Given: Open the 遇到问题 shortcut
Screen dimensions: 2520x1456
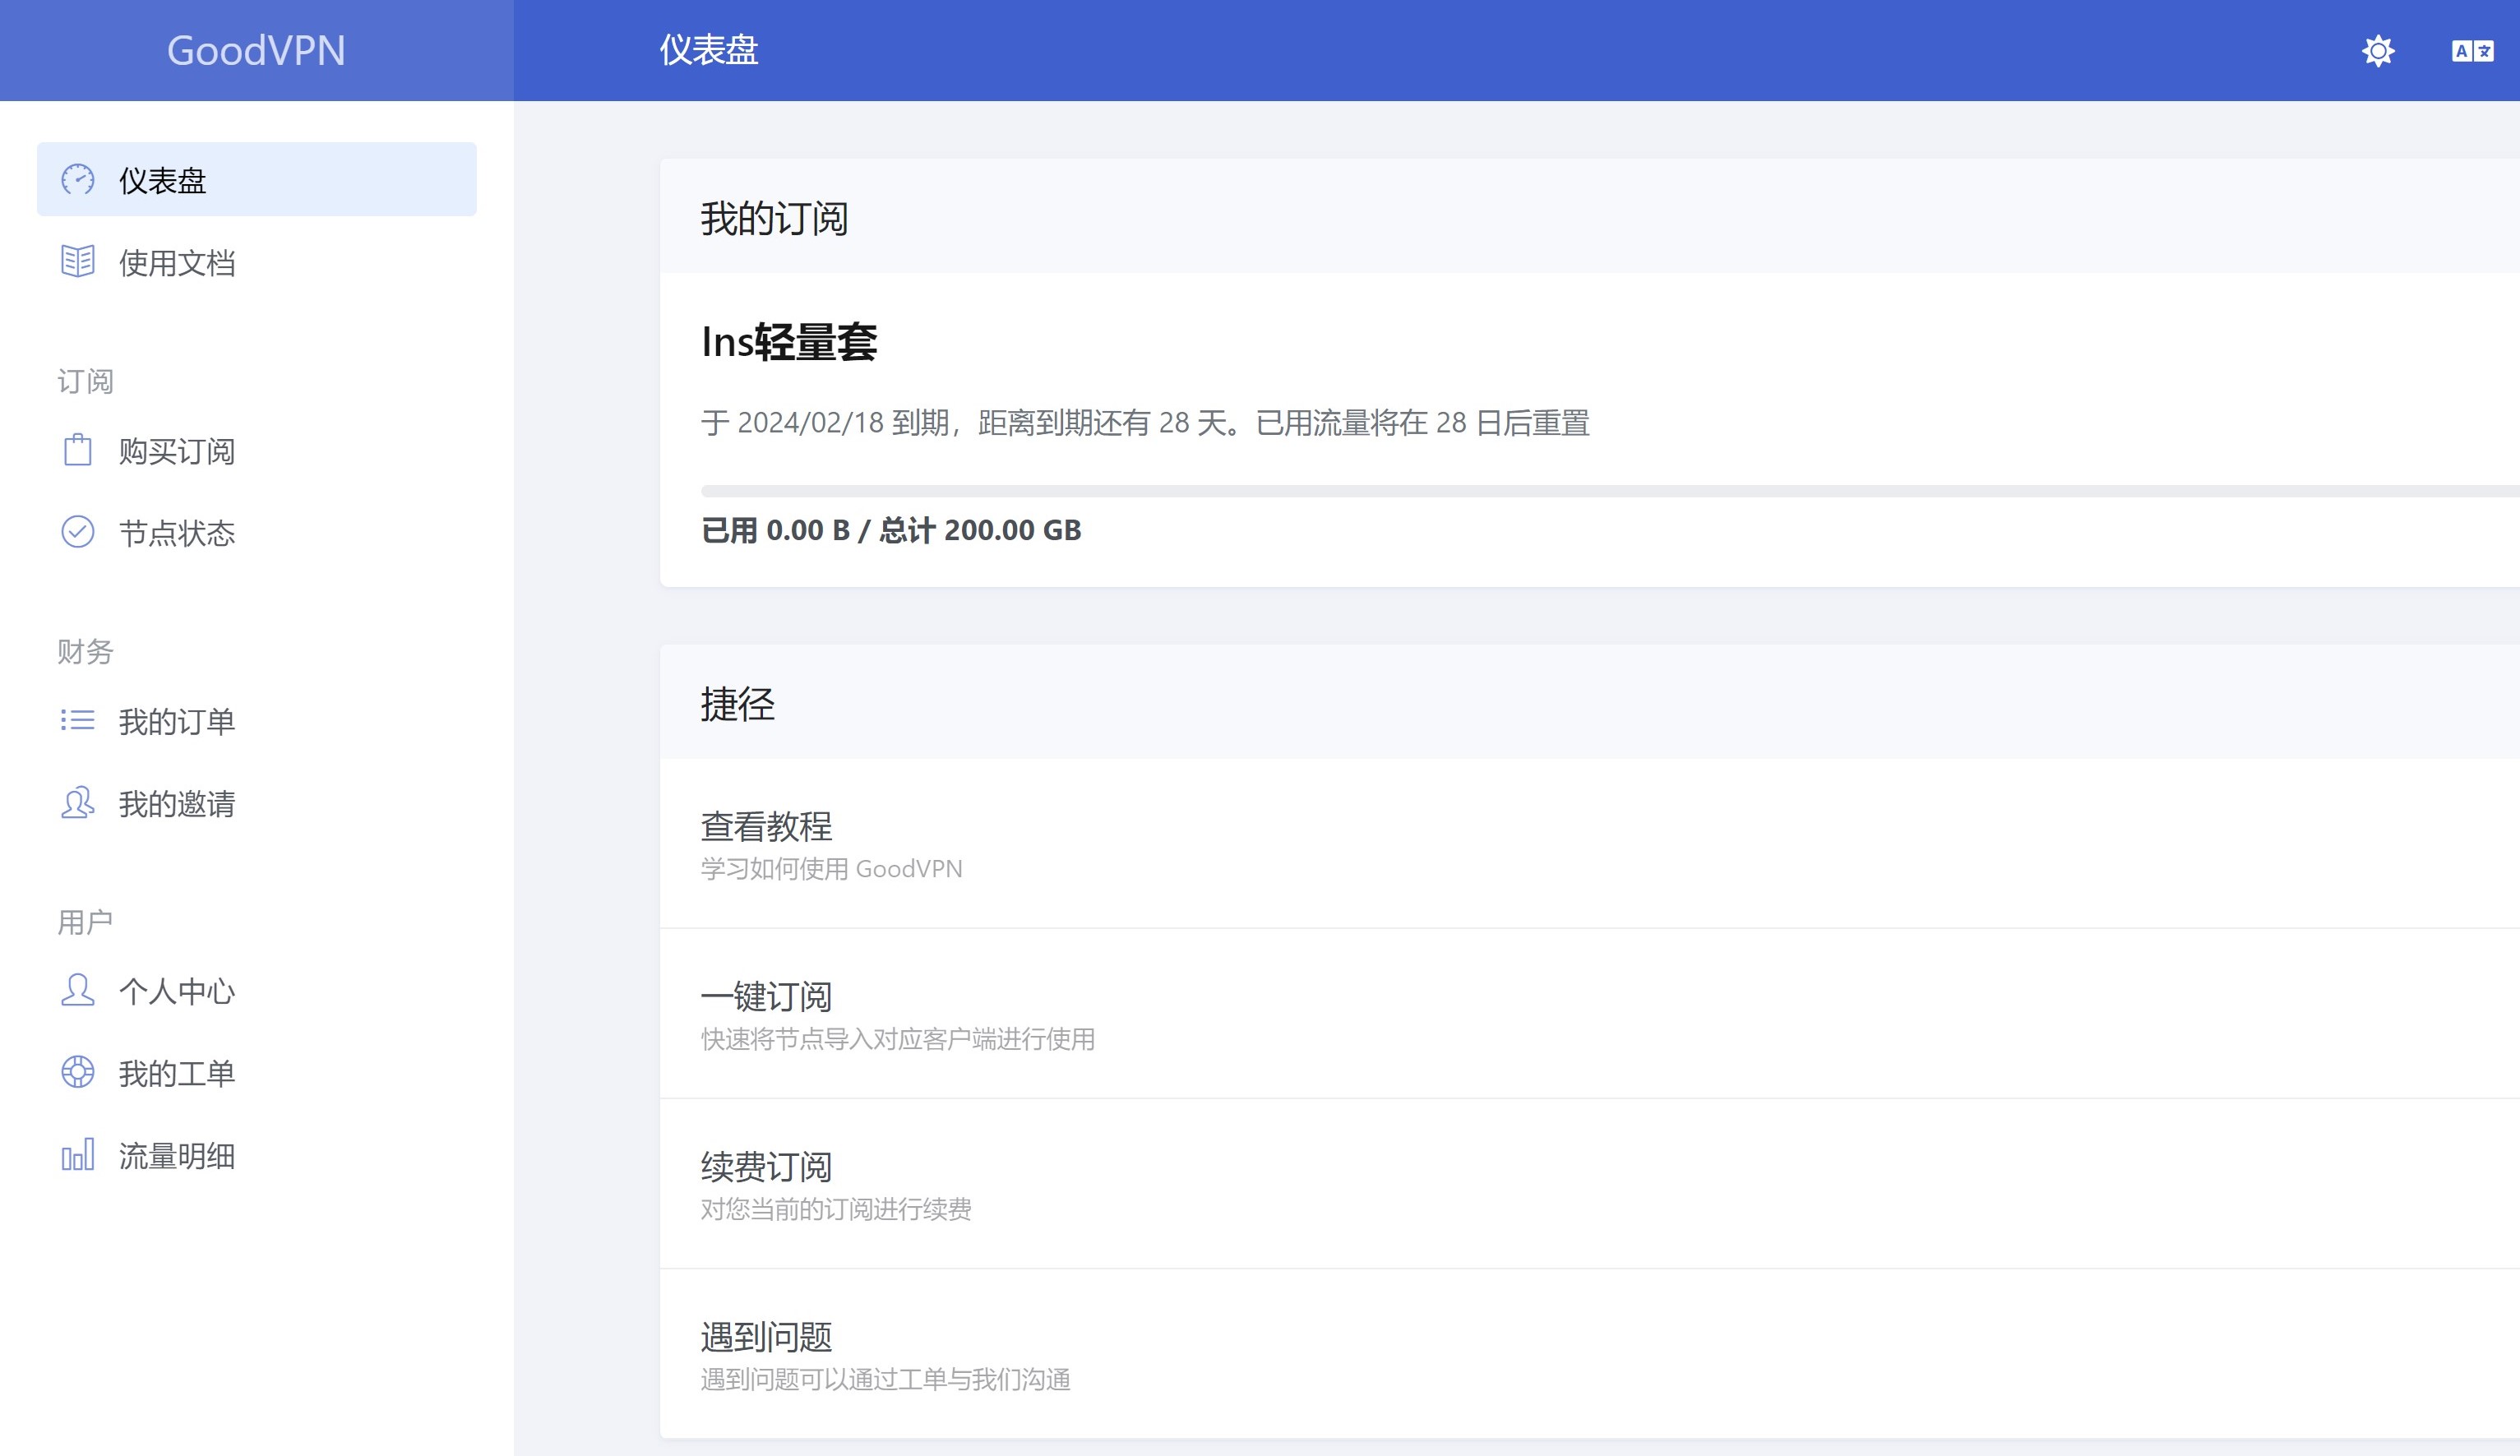Looking at the screenshot, I should 1590,1354.
